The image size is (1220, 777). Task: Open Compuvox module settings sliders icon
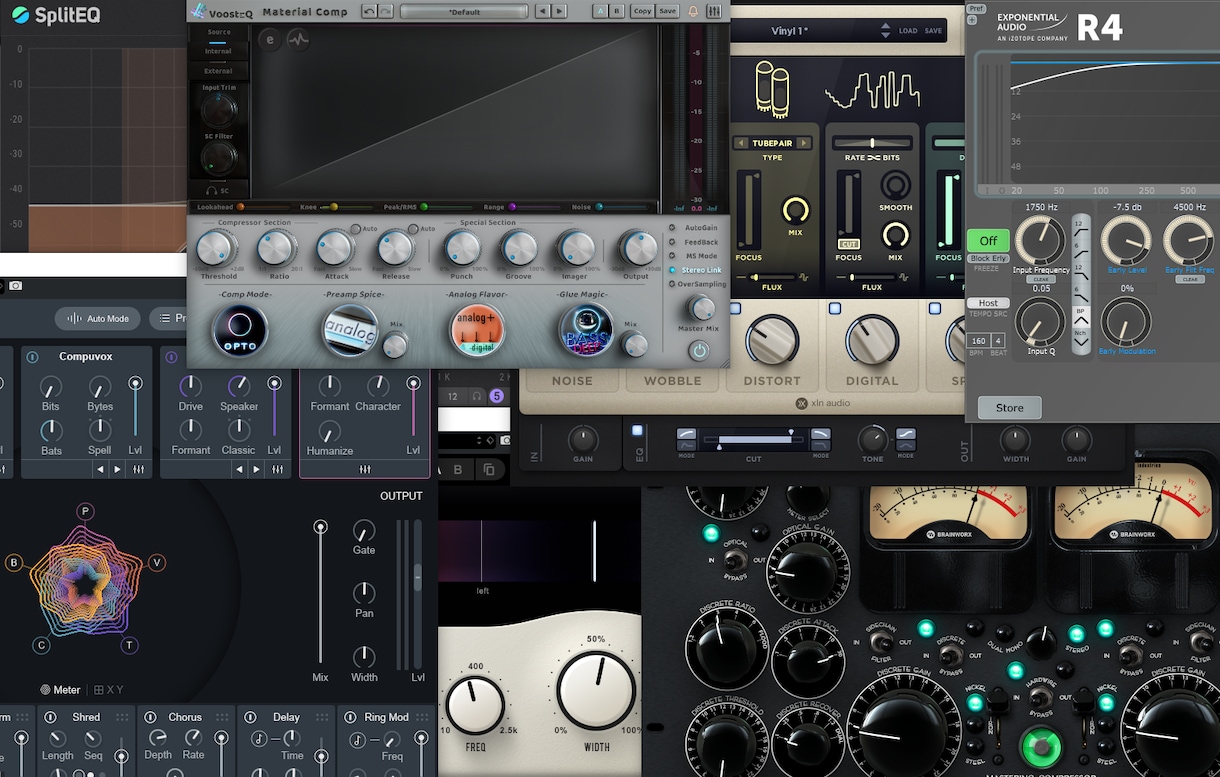(x=138, y=469)
